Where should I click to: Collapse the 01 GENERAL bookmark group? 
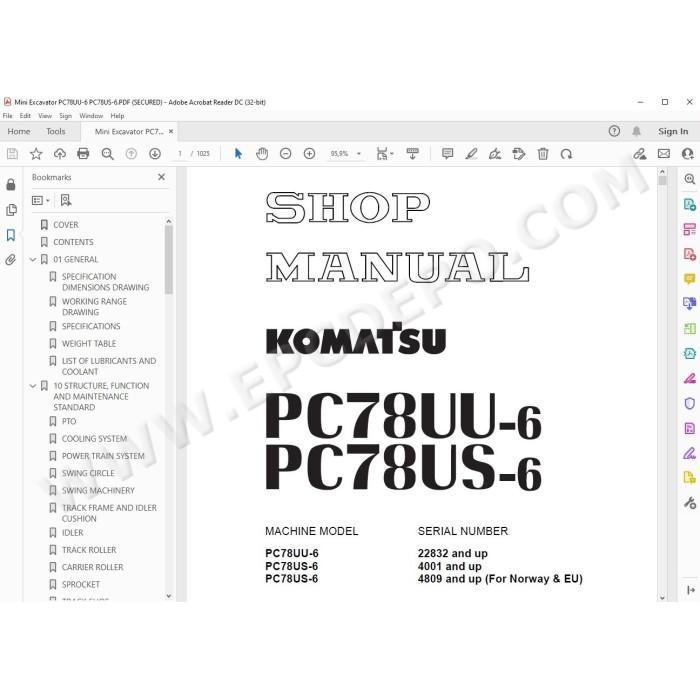(33, 259)
